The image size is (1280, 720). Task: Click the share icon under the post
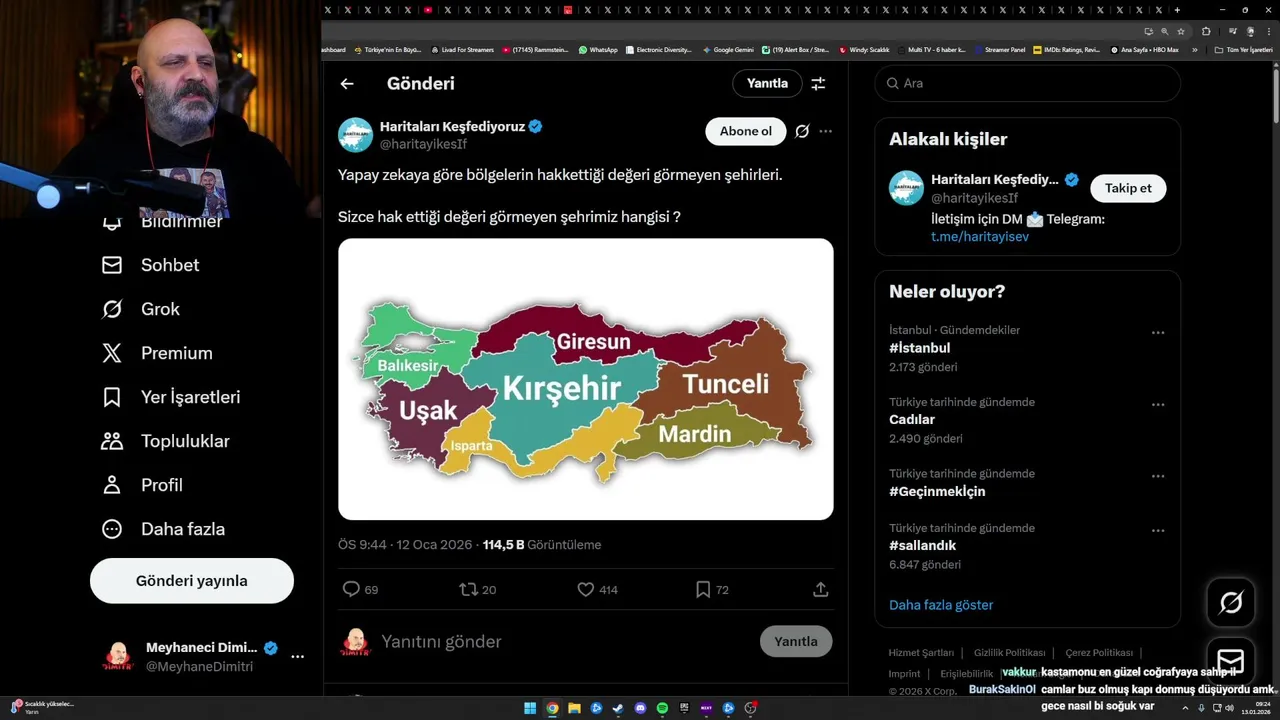click(x=821, y=590)
